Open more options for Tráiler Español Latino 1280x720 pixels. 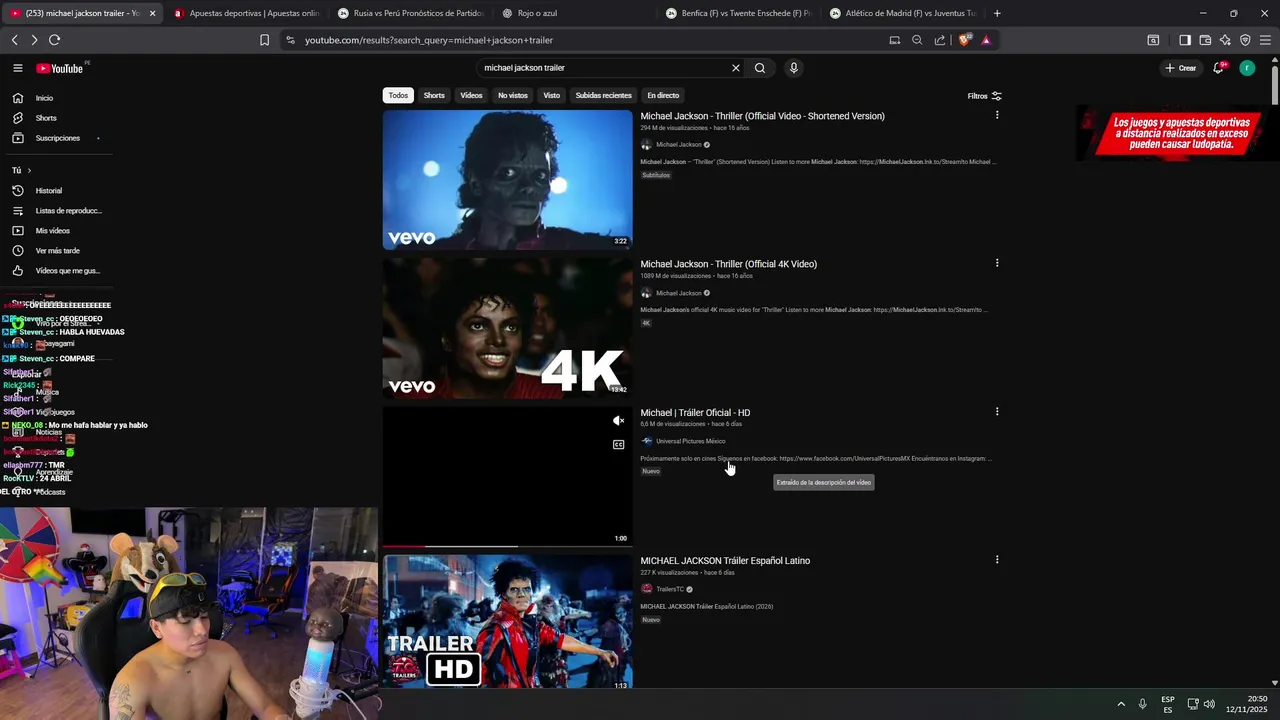click(997, 560)
